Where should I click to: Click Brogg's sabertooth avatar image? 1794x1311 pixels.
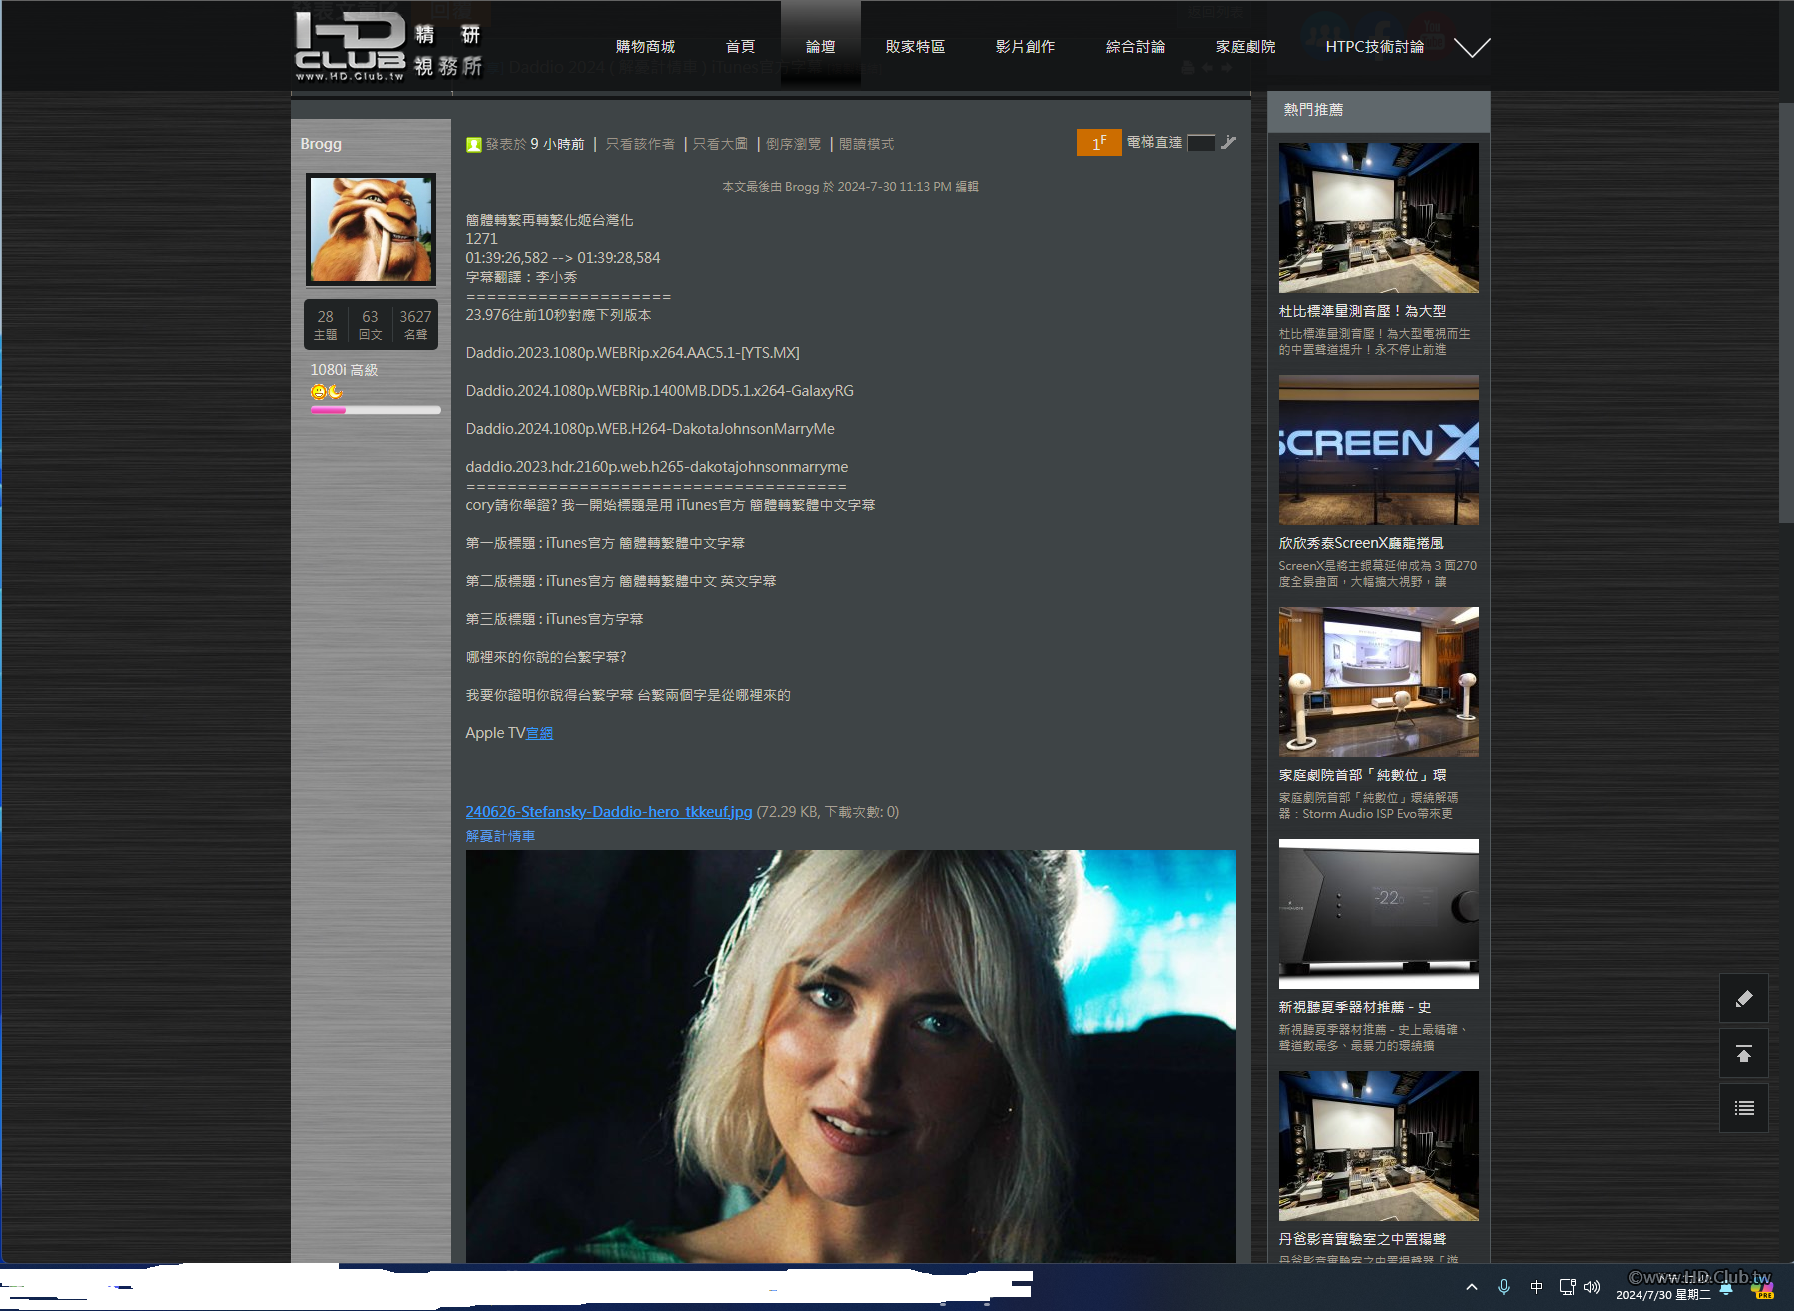tap(371, 230)
